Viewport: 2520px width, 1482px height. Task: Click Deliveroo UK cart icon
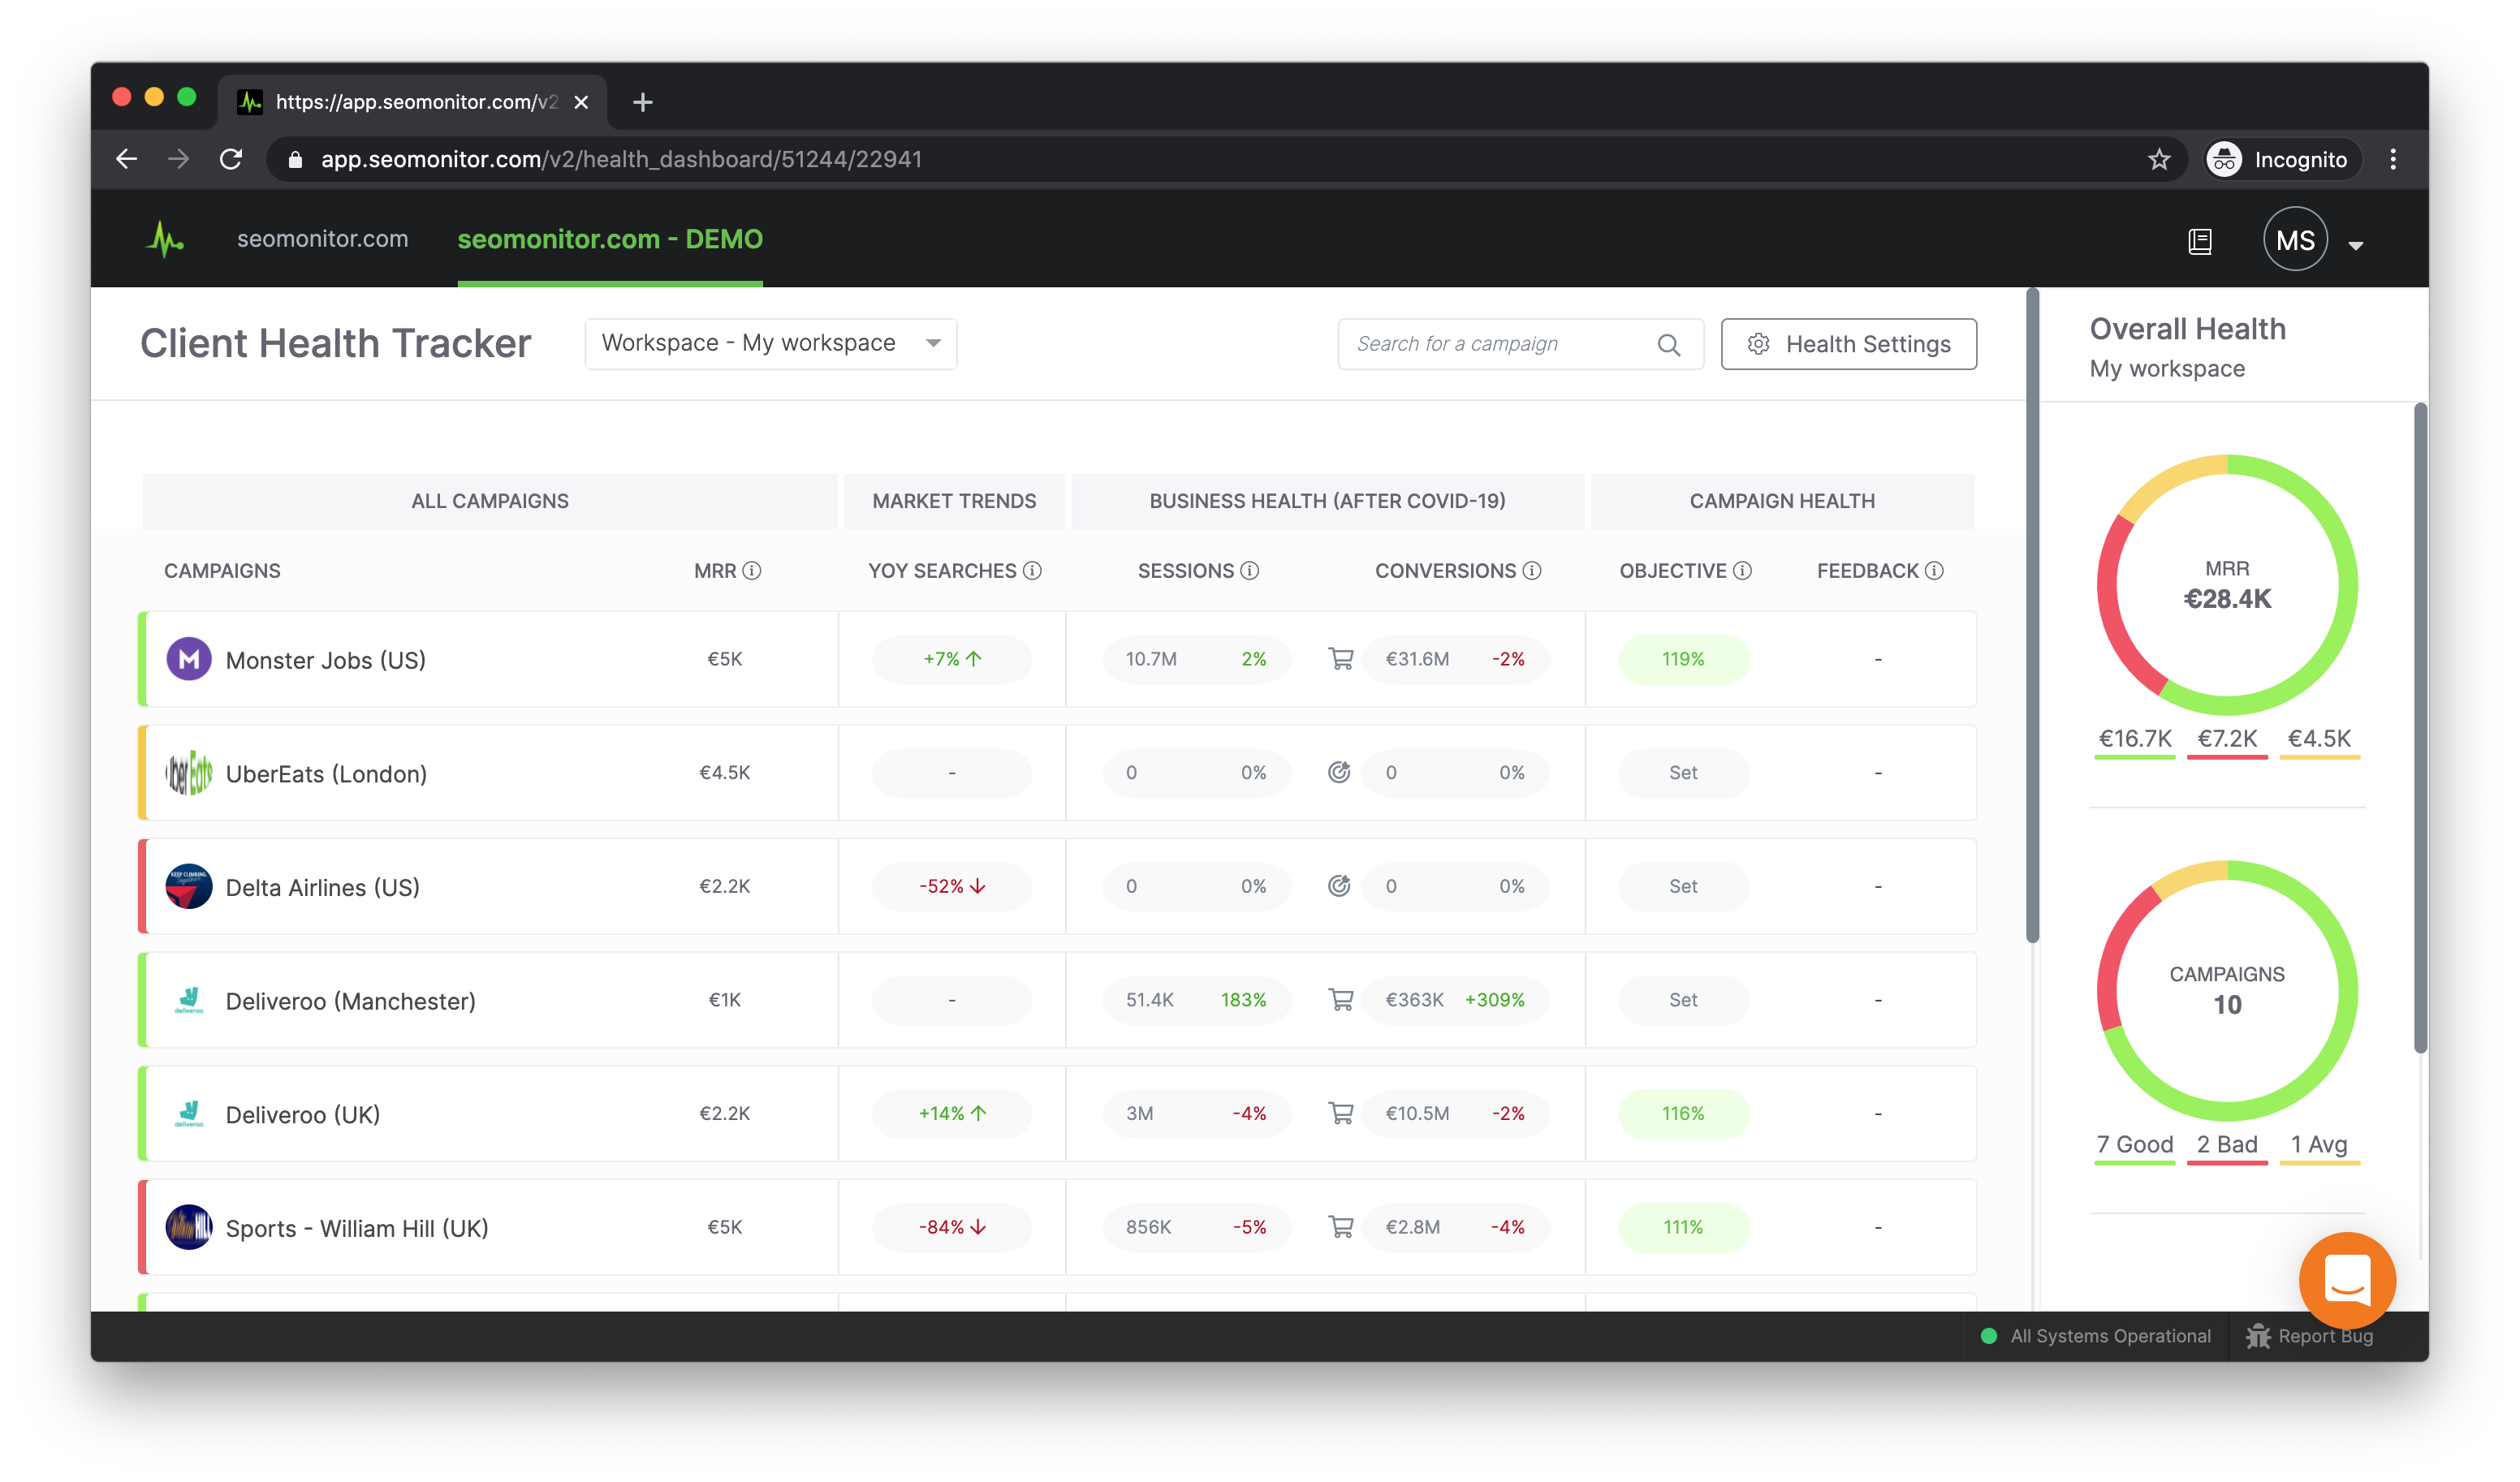tap(1340, 1113)
